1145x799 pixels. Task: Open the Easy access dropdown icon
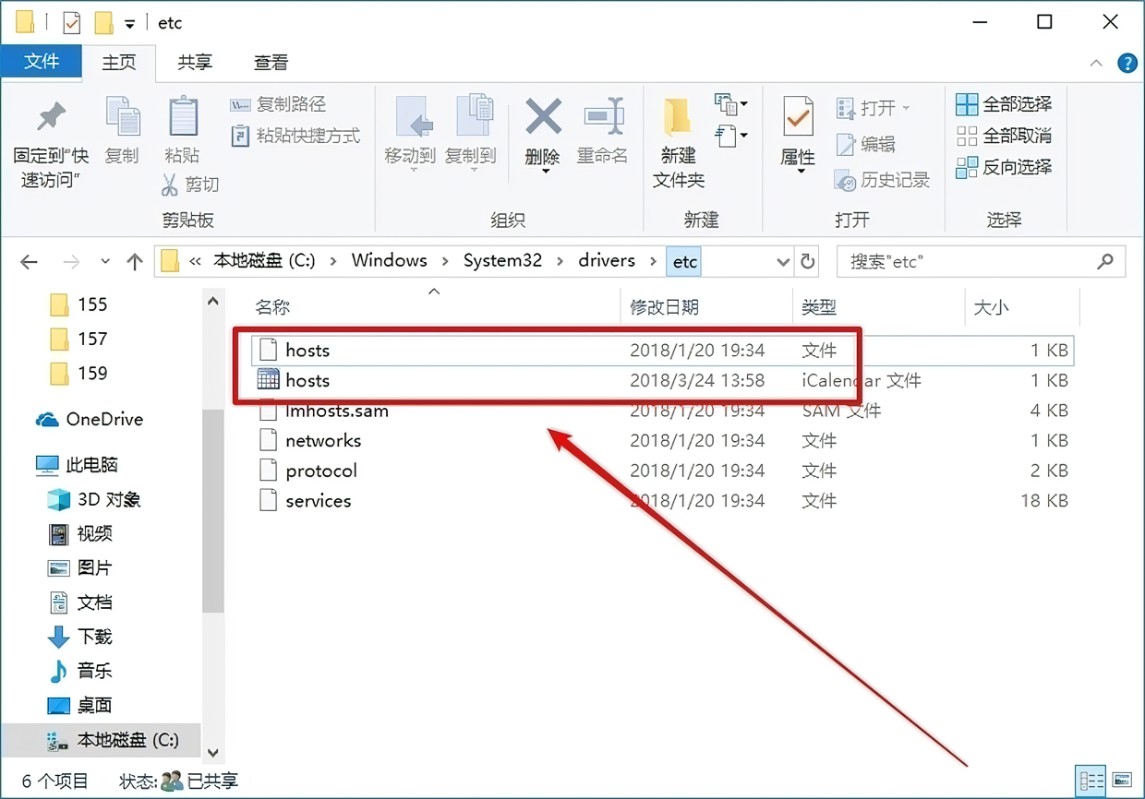point(731,136)
